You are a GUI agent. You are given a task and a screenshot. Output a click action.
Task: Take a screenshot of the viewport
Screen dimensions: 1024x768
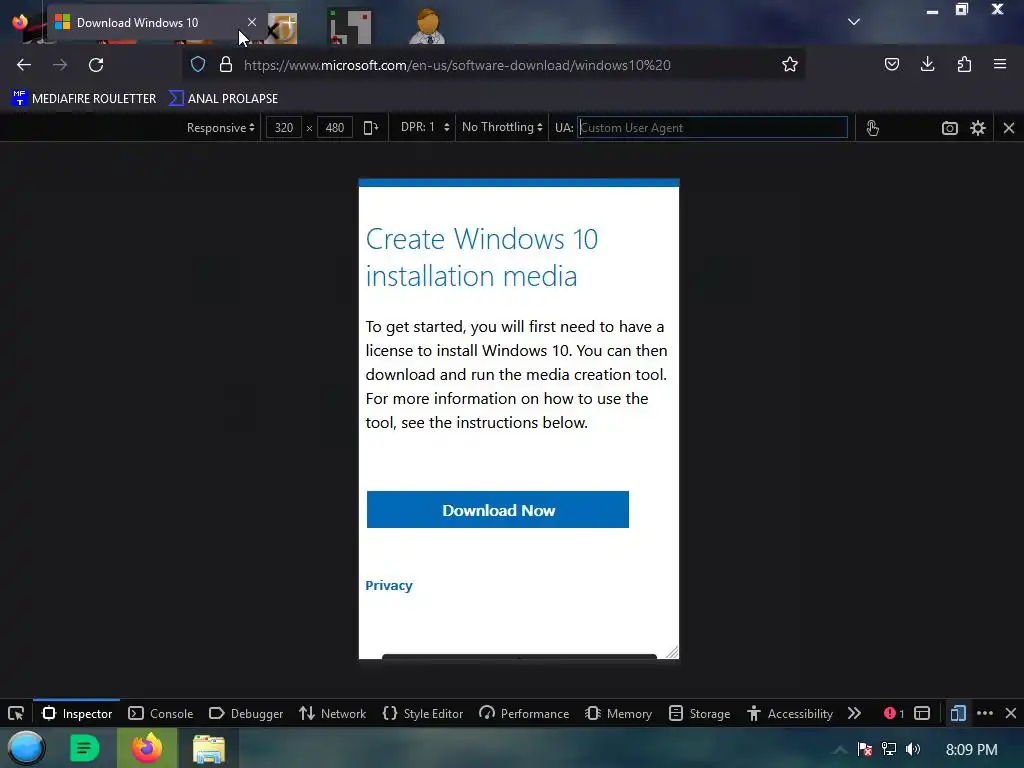pyautogui.click(x=950, y=128)
